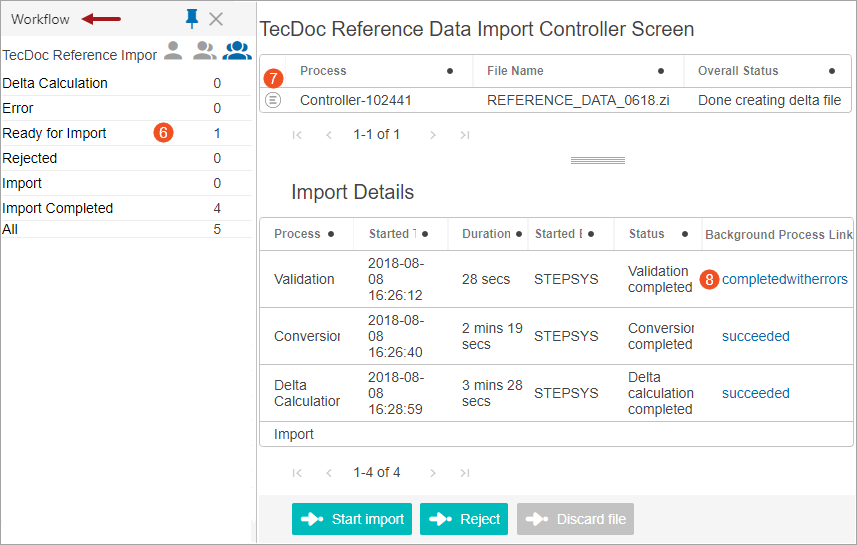Click the REFERENCE_DATA_0618.zi file name cell

coord(578,101)
